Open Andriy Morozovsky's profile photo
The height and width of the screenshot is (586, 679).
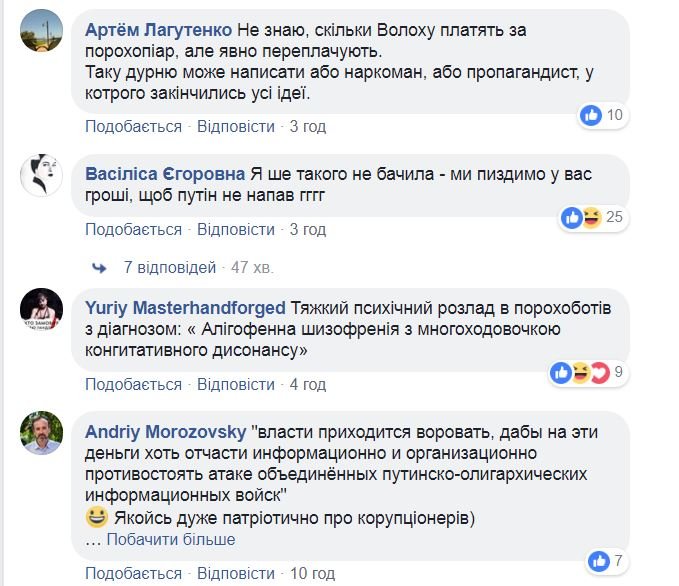coord(41,434)
